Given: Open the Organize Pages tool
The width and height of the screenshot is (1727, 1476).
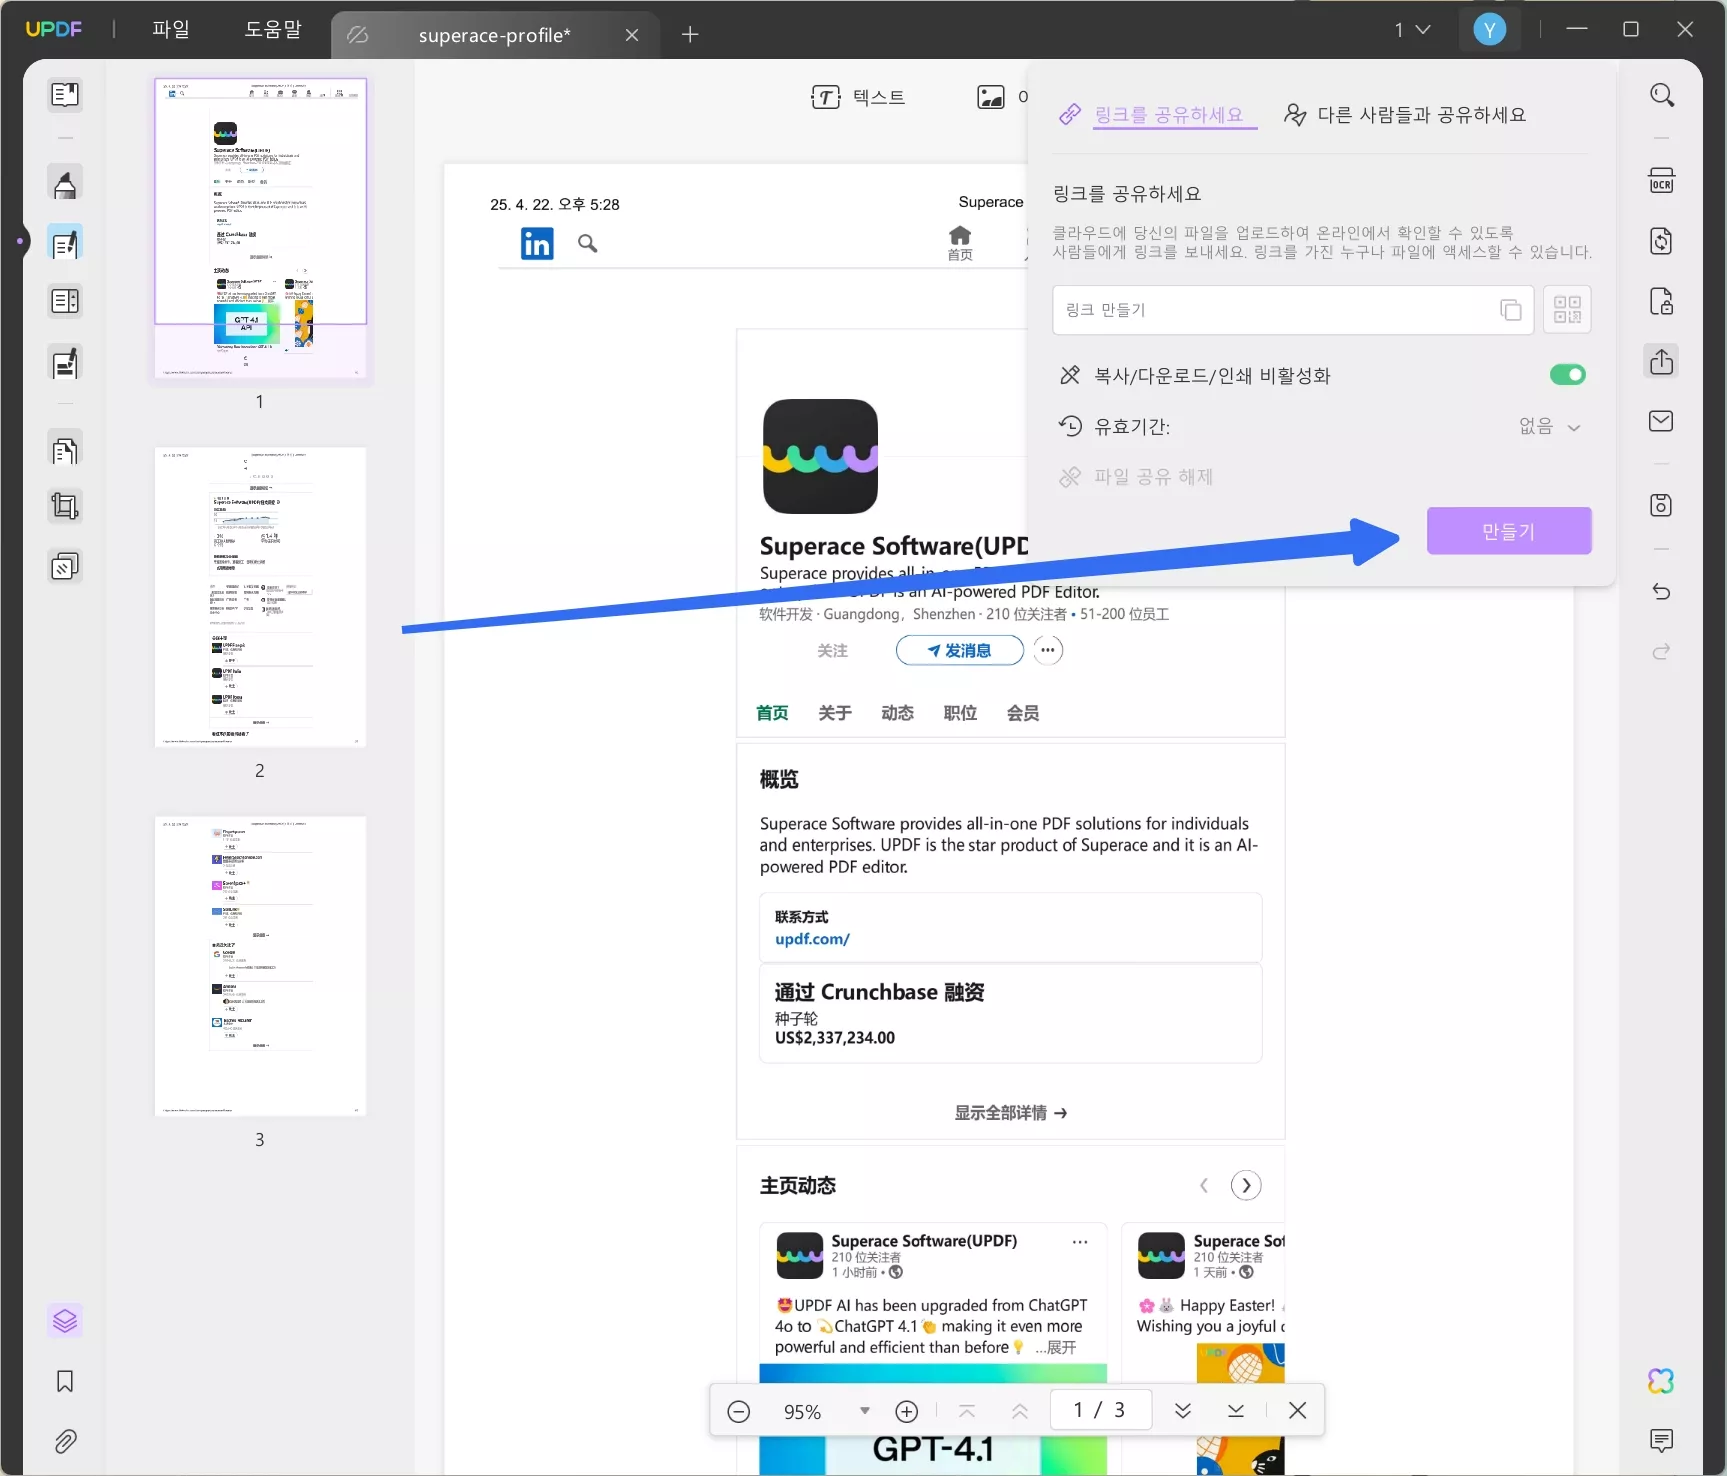Looking at the screenshot, I should (65, 451).
